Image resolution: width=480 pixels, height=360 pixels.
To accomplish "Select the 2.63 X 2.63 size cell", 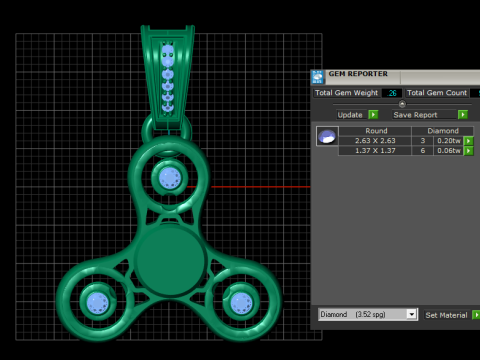I will pyautogui.click(x=375, y=141).
